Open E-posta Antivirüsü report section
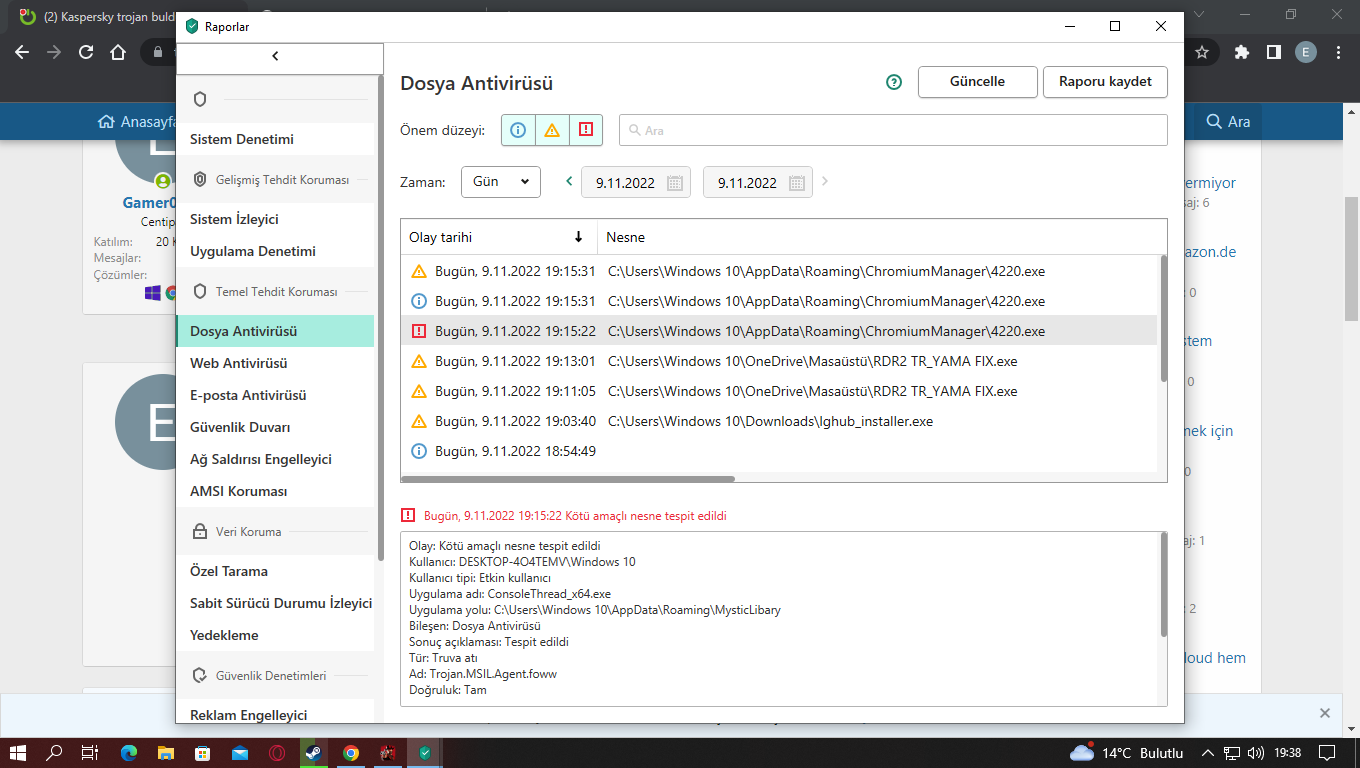 point(275,395)
